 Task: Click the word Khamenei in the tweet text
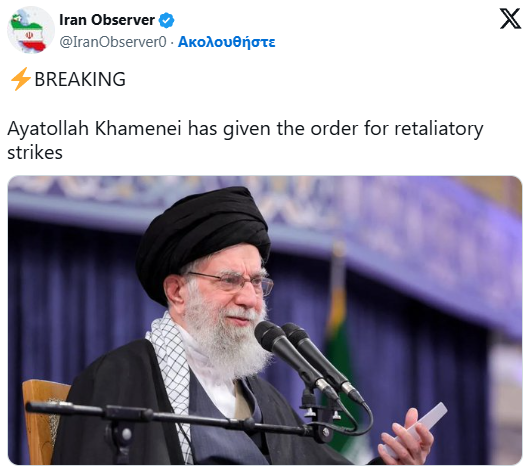(138, 129)
